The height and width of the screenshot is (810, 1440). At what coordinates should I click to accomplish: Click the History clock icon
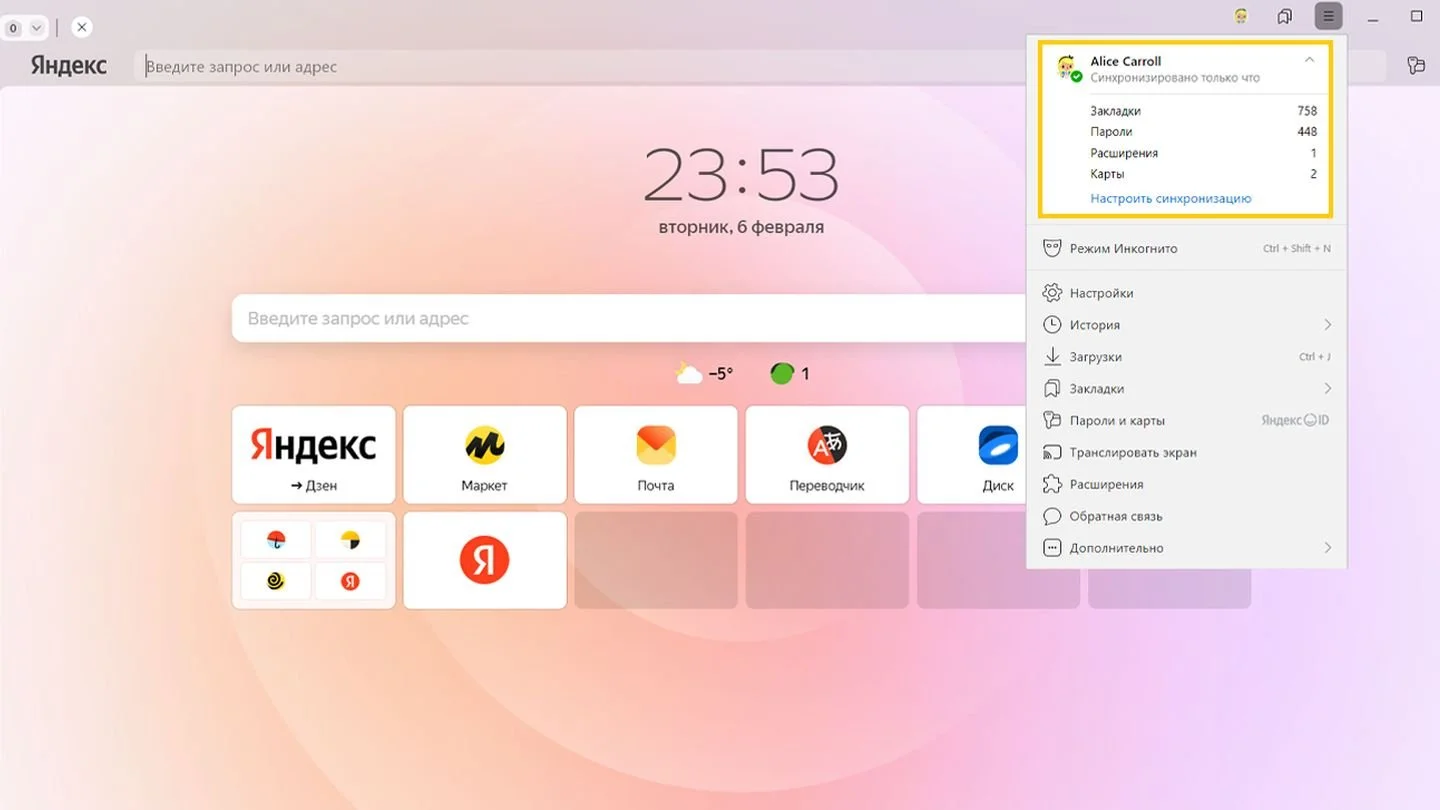click(1052, 325)
